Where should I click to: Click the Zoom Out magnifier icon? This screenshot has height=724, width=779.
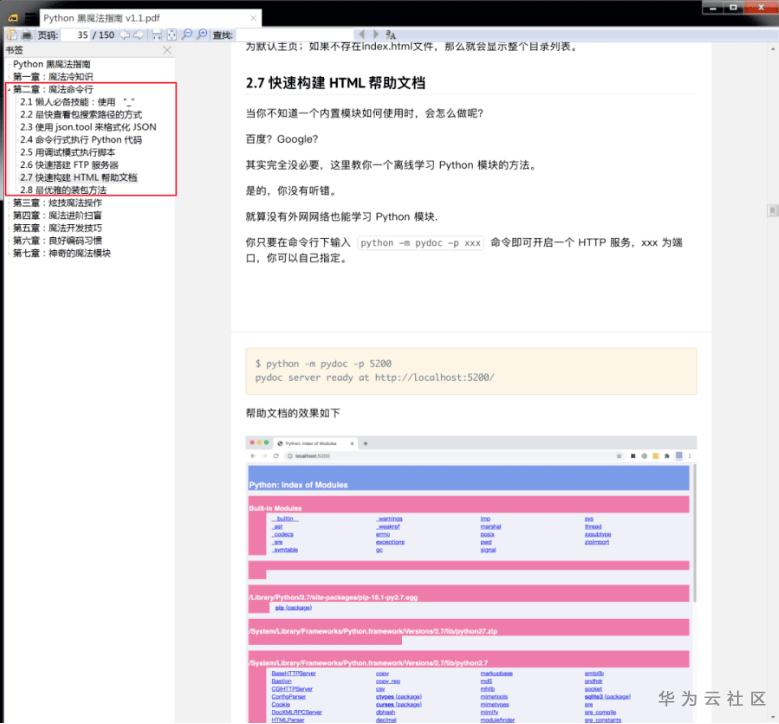[x=187, y=34]
